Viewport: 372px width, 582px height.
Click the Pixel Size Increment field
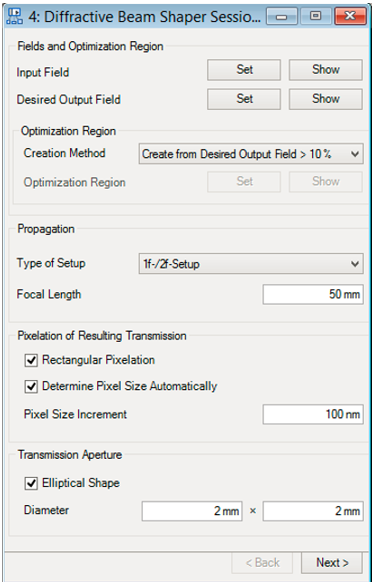pyautogui.click(x=313, y=414)
